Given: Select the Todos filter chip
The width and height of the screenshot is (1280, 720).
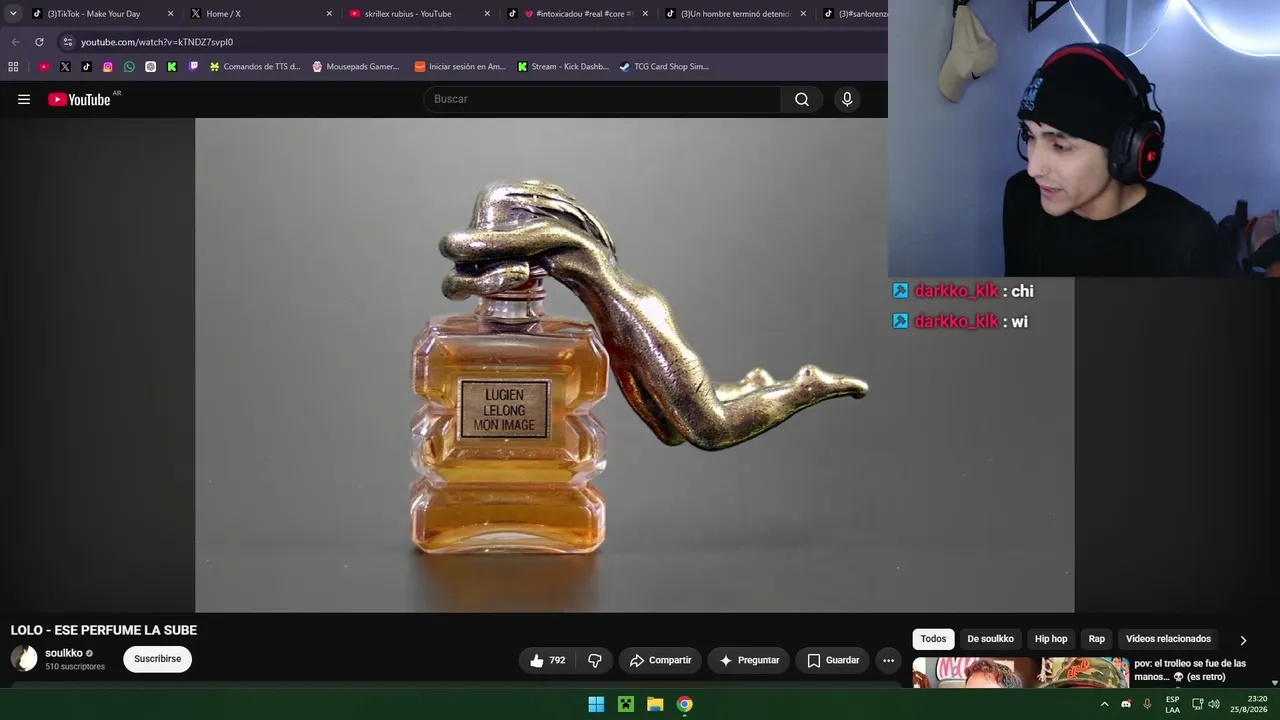Looking at the screenshot, I should (x=933, y=639).
